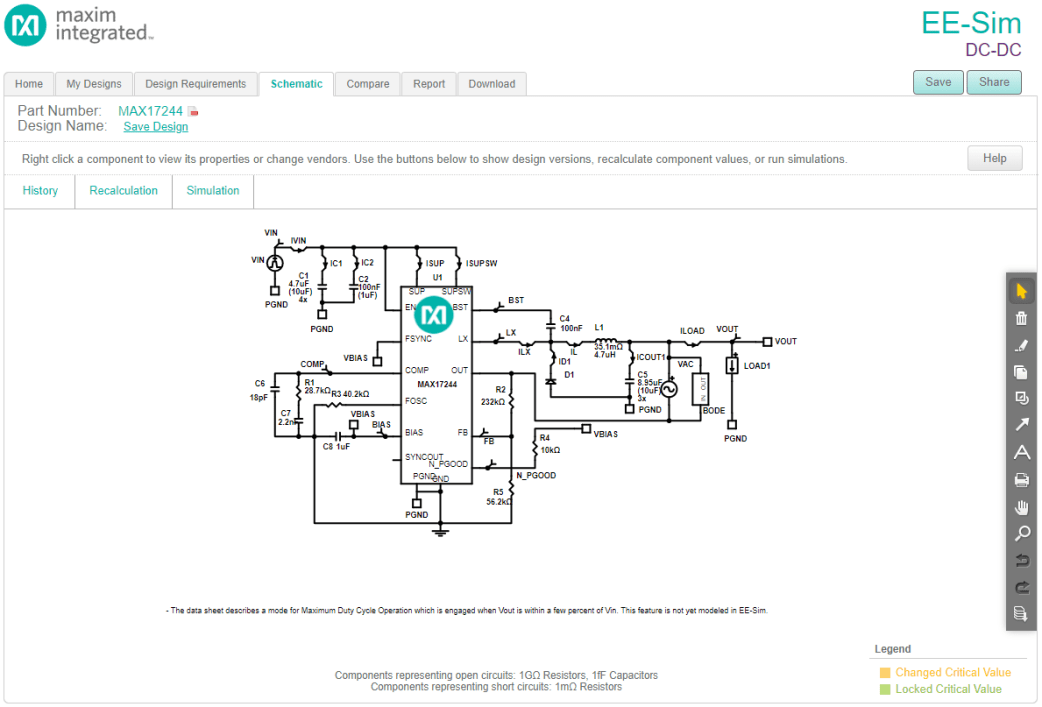The image size is (1042, 707).
Task: Select the VIN voltage source symbol
Action: (x=274, y=263)
